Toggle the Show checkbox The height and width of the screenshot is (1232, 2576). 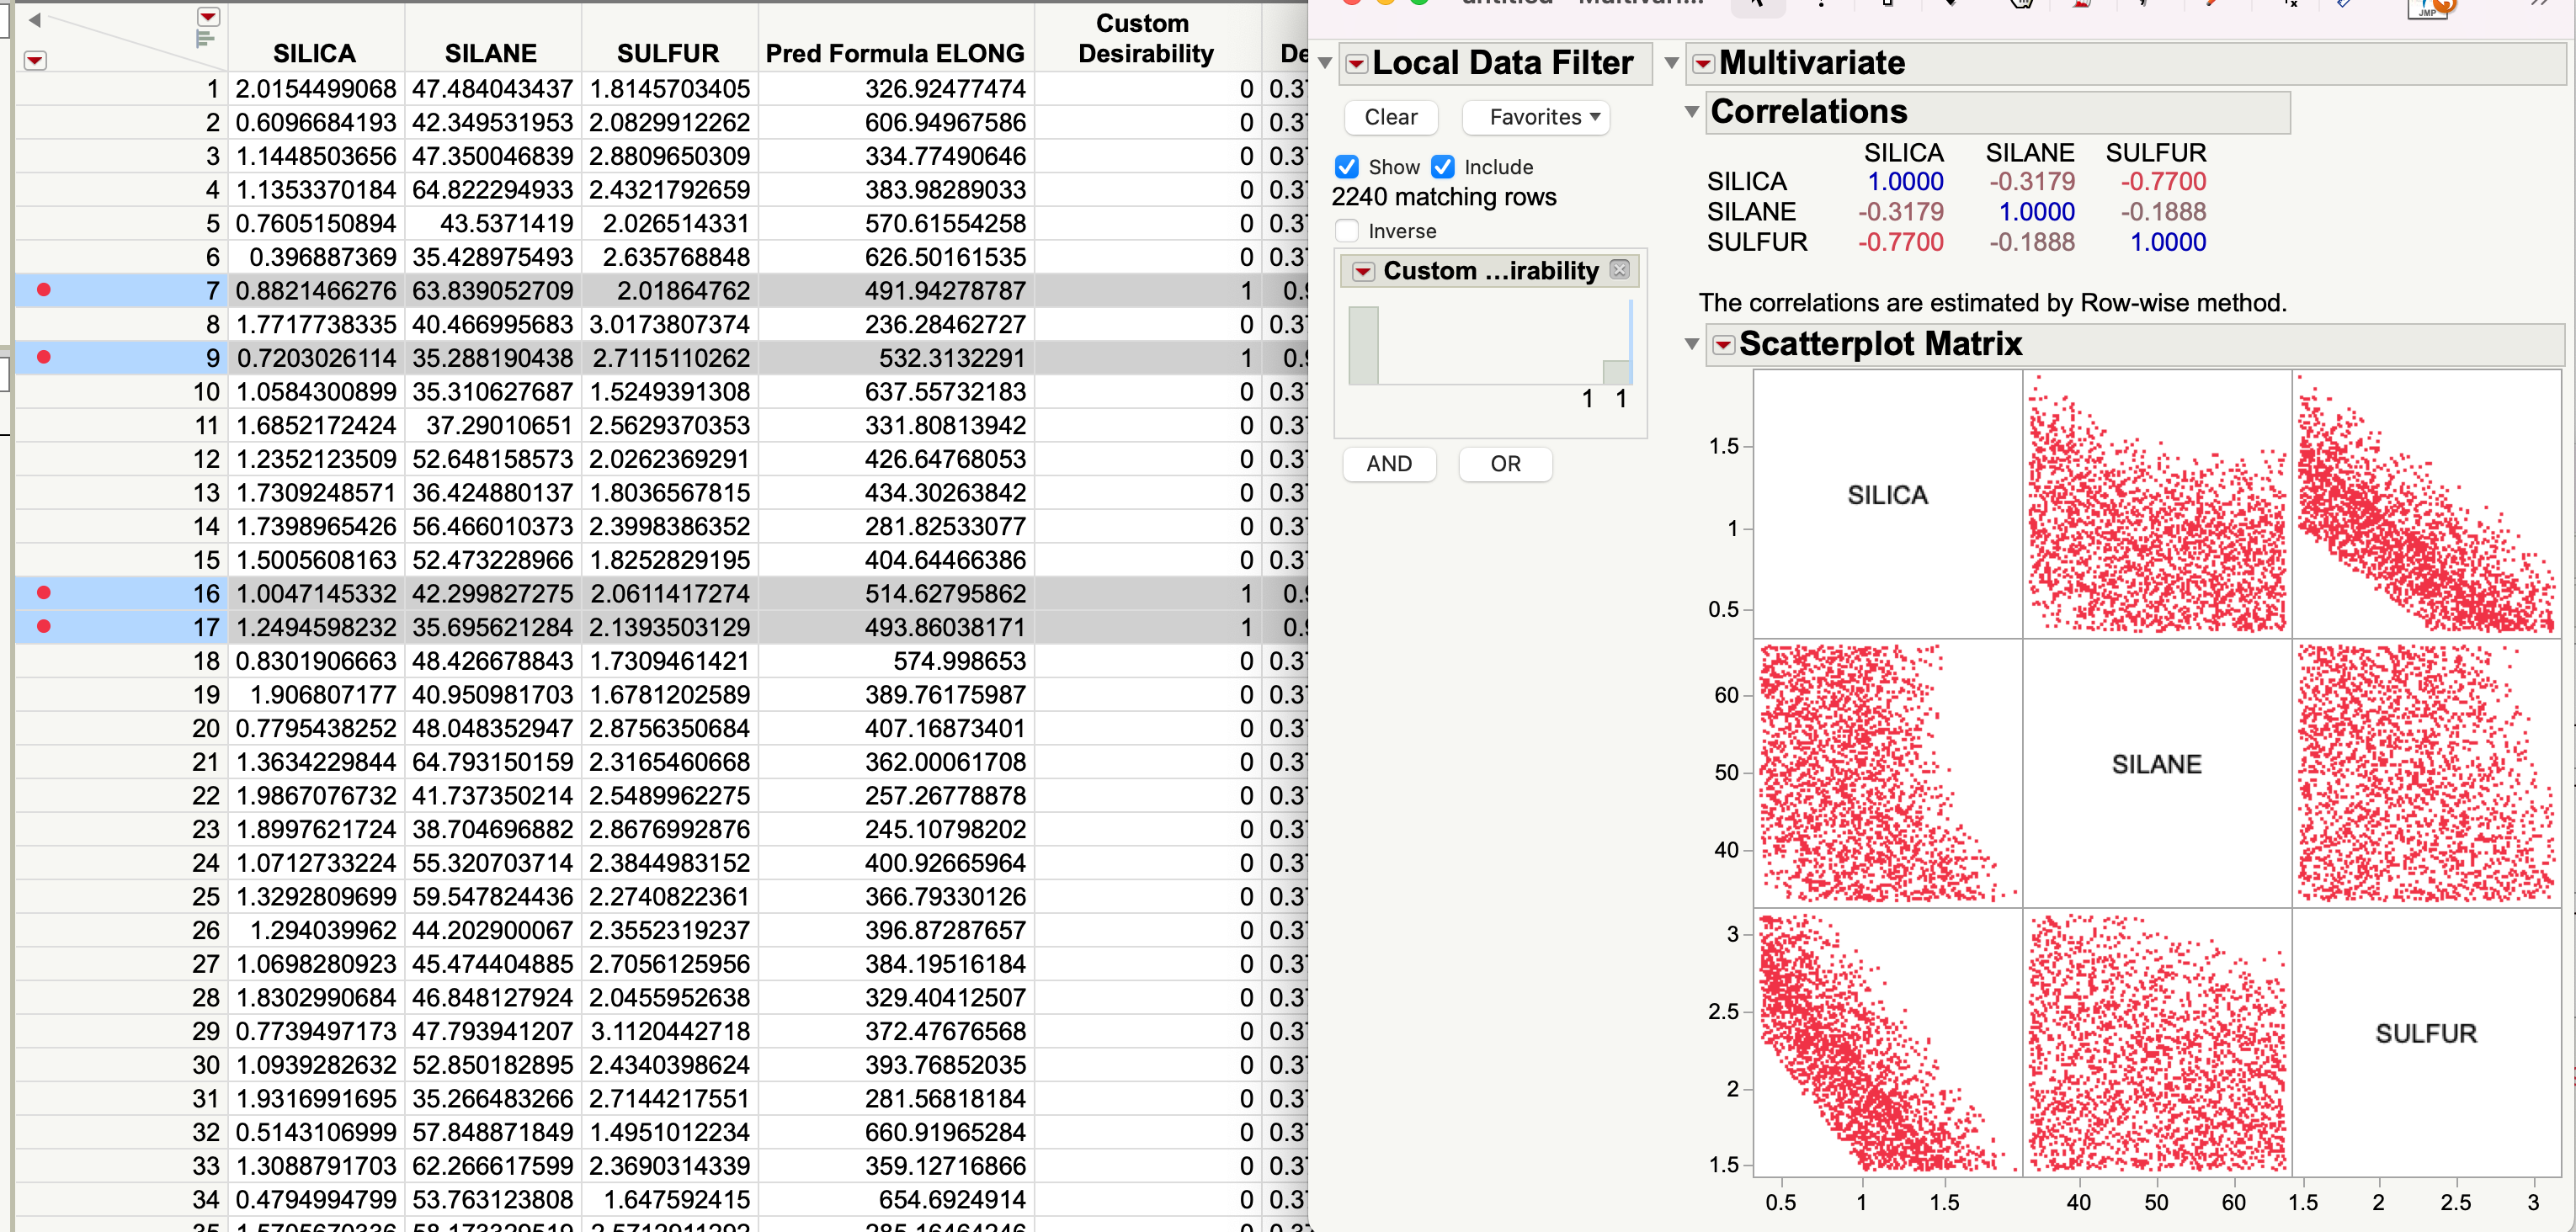coord(1347,167)
